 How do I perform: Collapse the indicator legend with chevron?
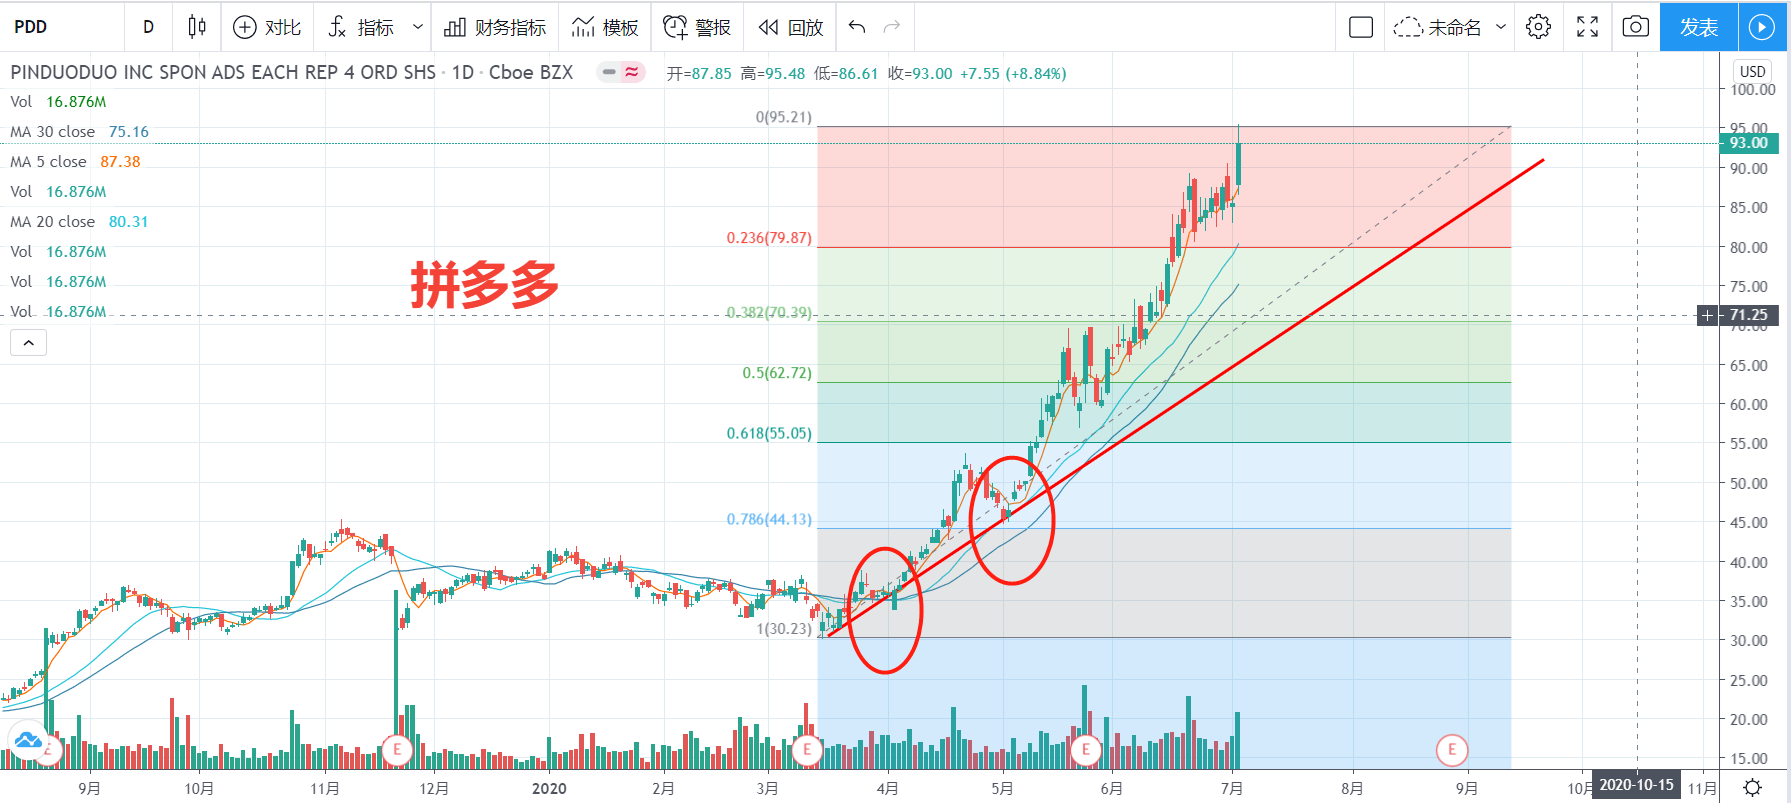tap(29, 343)
